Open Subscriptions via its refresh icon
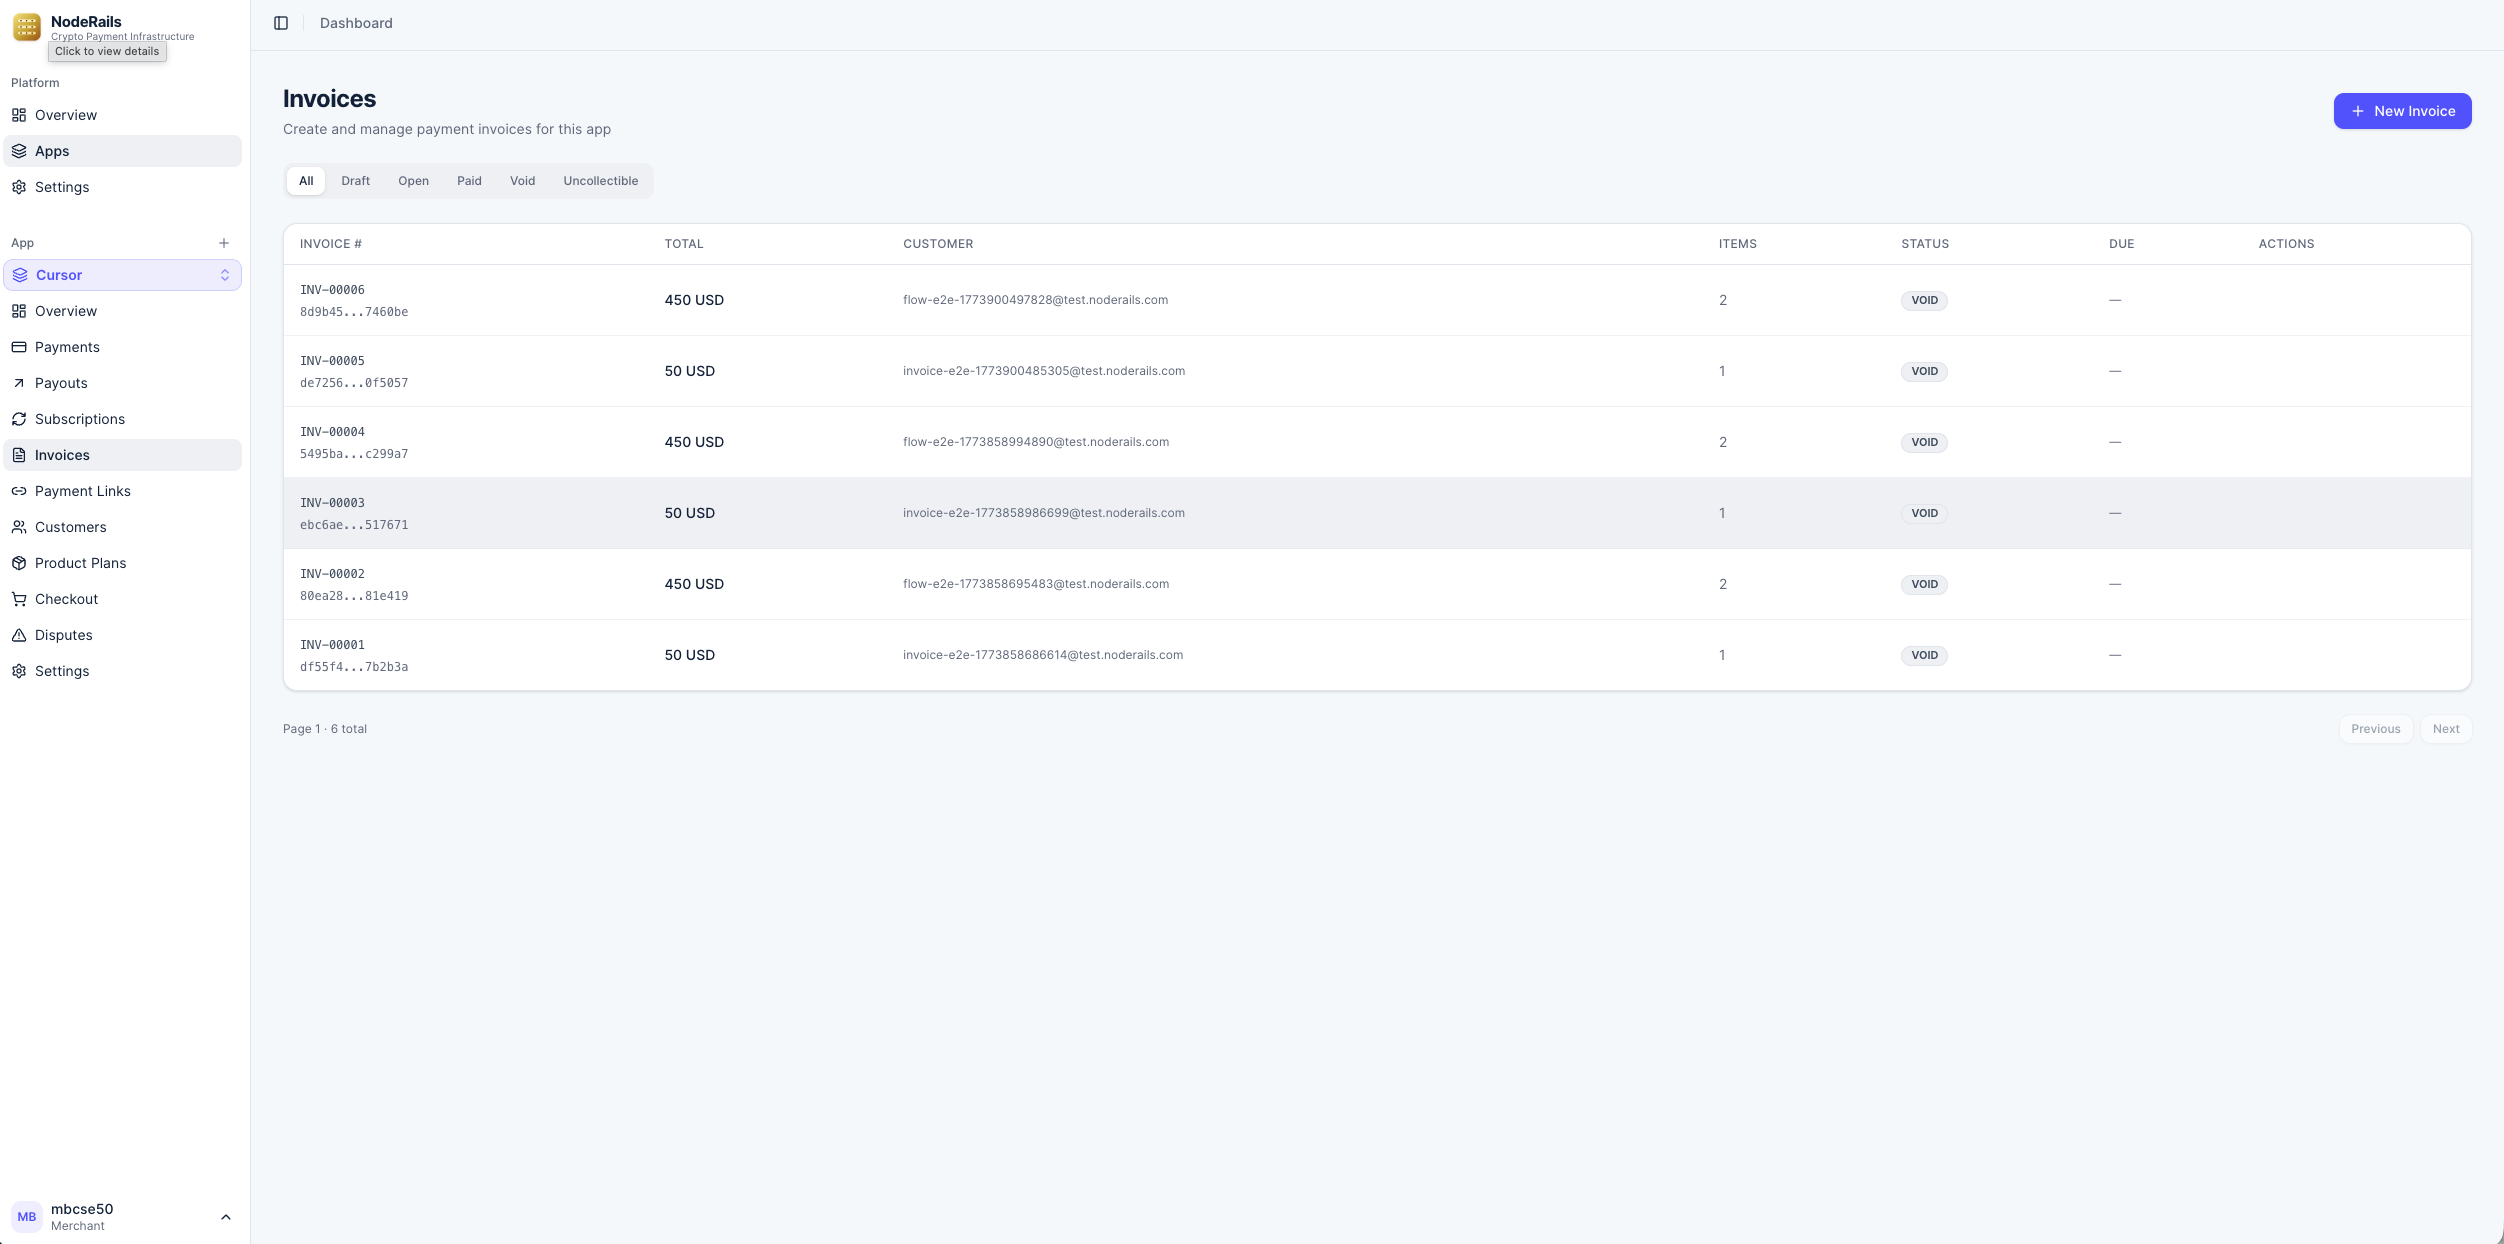 pyautogui.click(x=19, y=419)
